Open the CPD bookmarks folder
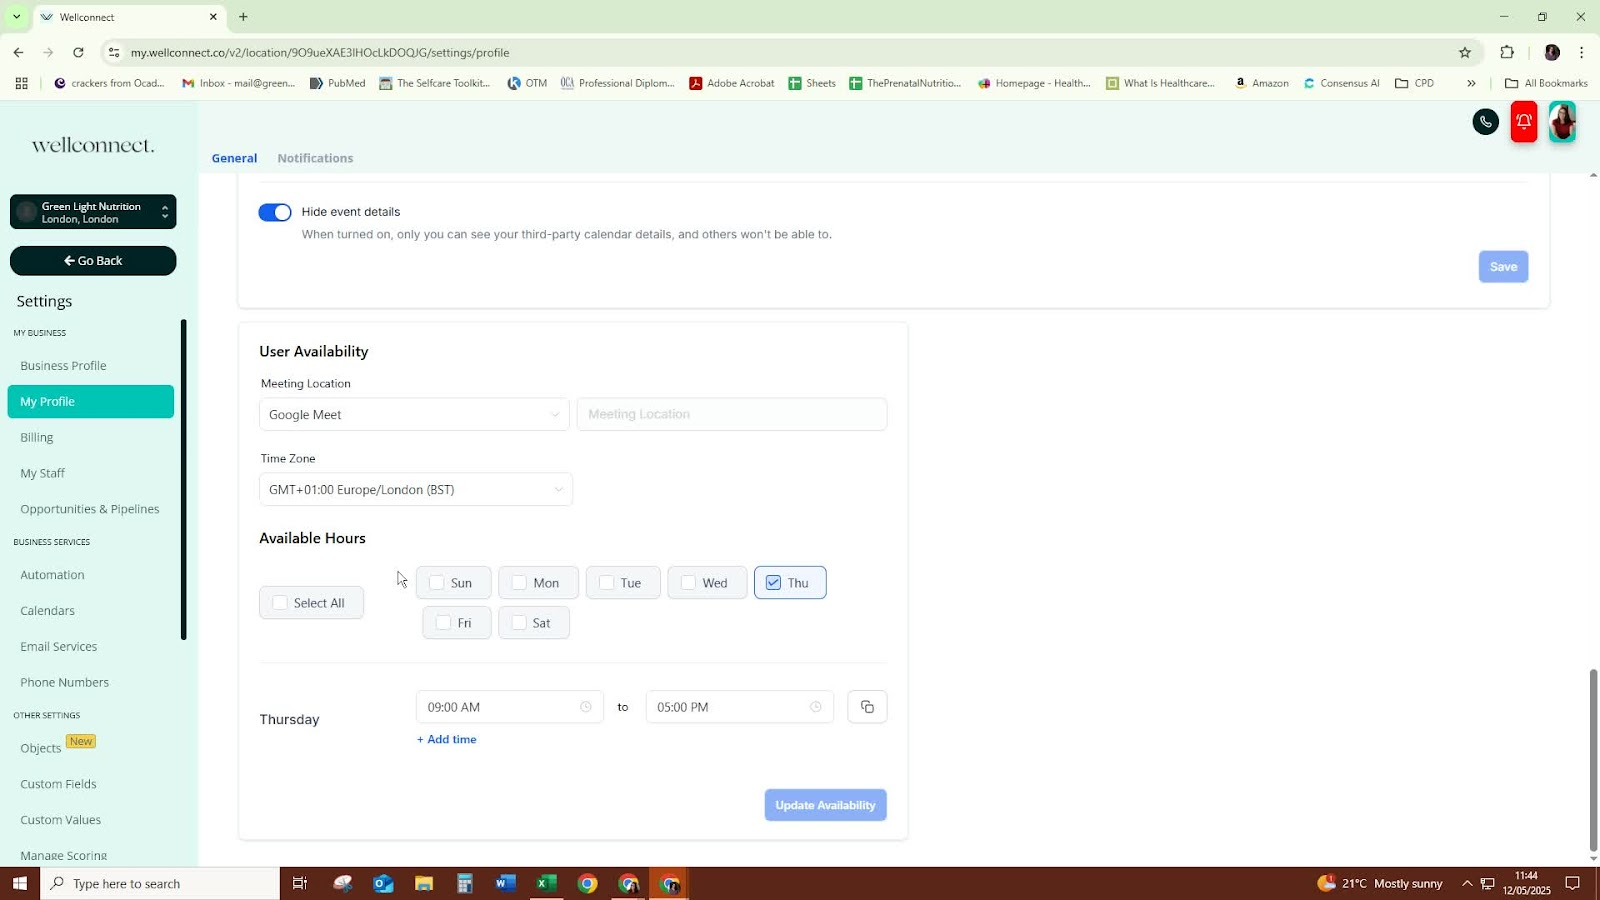 [1414, 83]
